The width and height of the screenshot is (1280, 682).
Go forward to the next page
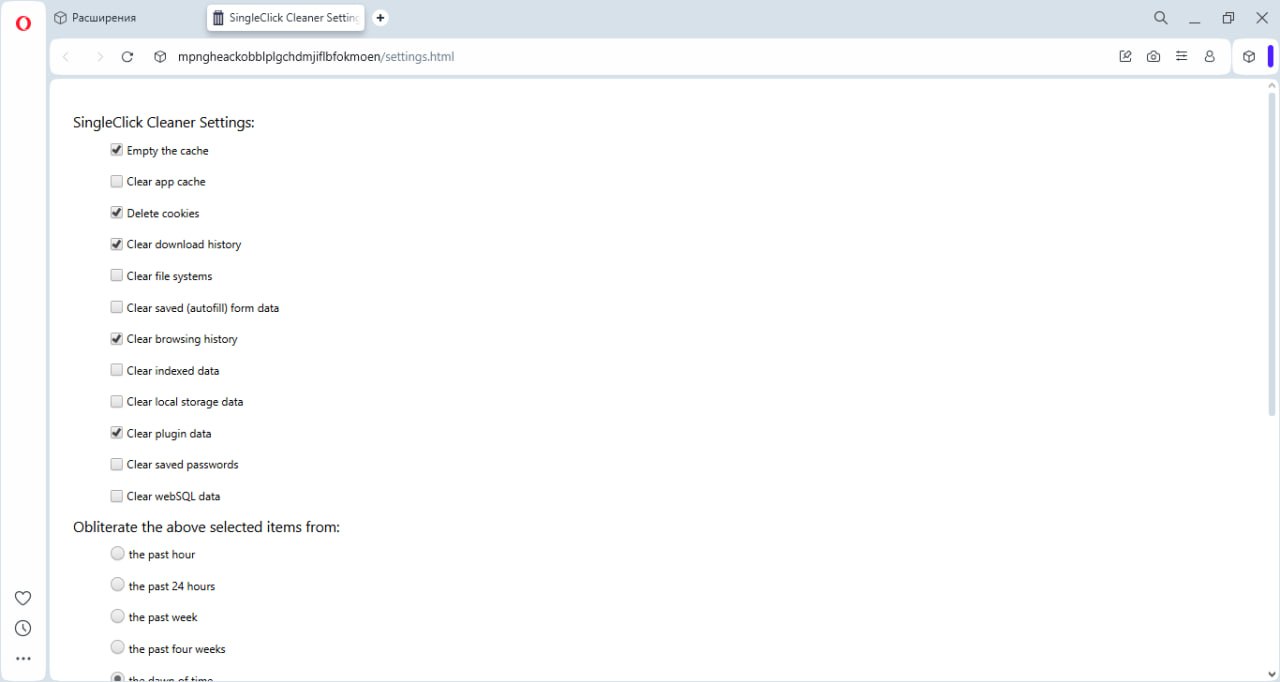(99, 57)
